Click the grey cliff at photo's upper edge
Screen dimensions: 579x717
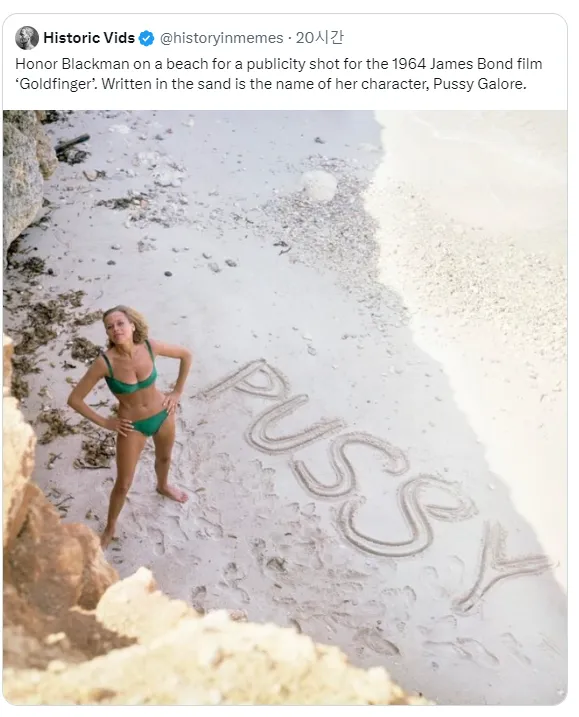click(x=27, y=176)
